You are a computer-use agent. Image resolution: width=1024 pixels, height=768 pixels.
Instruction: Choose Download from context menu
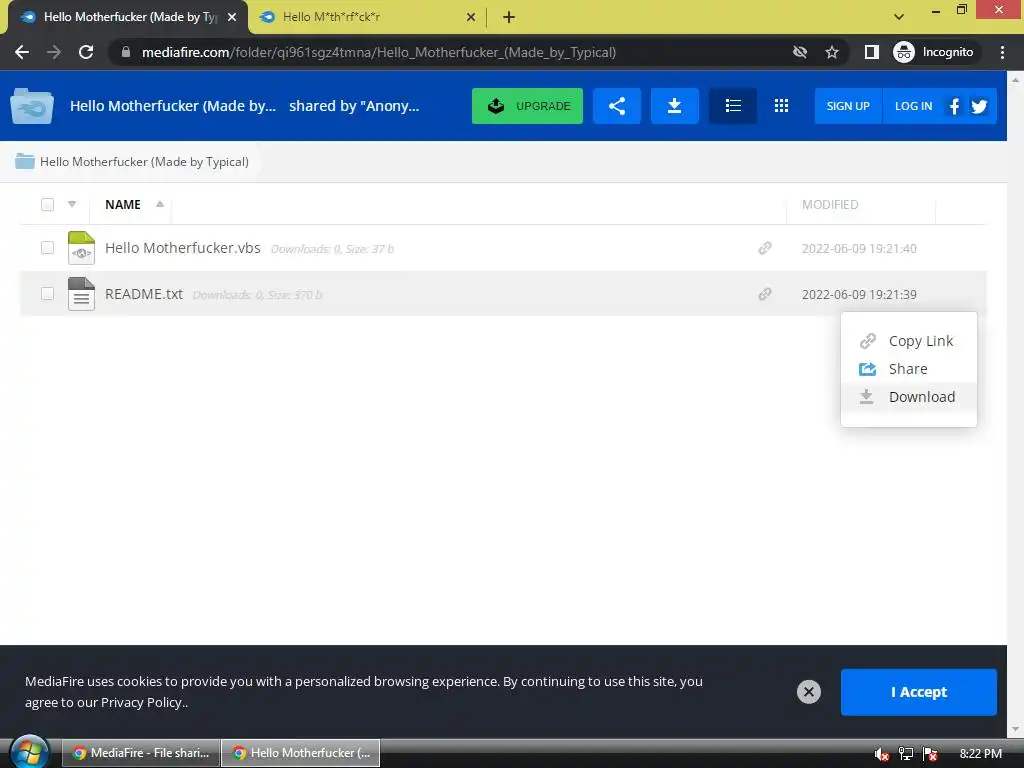click(908, 396)
